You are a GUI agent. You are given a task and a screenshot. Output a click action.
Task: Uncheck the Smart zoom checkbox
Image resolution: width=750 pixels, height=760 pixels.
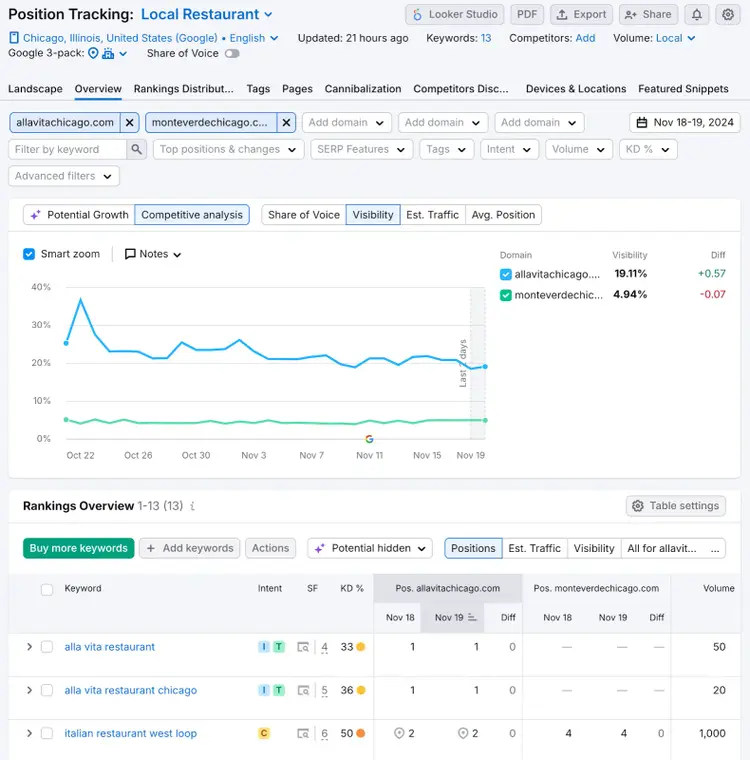(29, 254)
